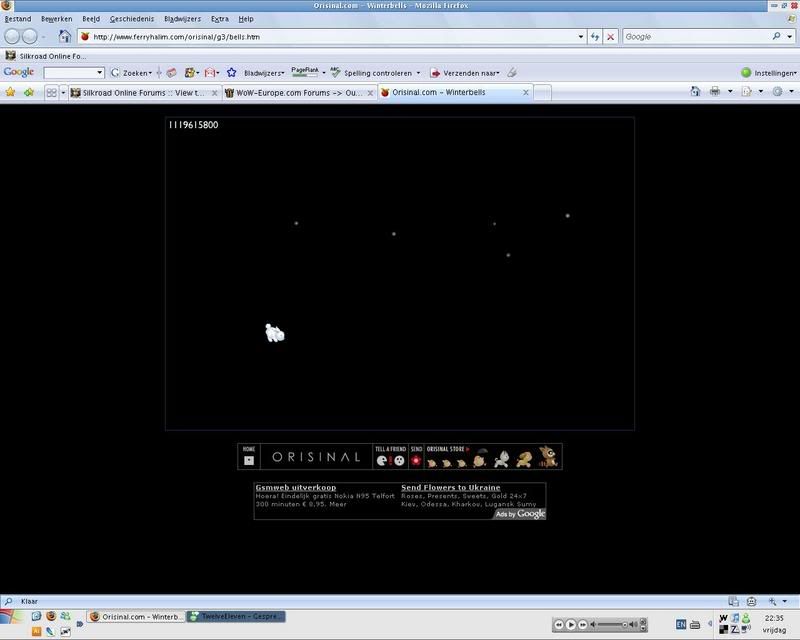Viewport: 800px width, 640px height.
Task: Click the Orisinal.com Winterbells taskbar button
Action: coord(136,617)
